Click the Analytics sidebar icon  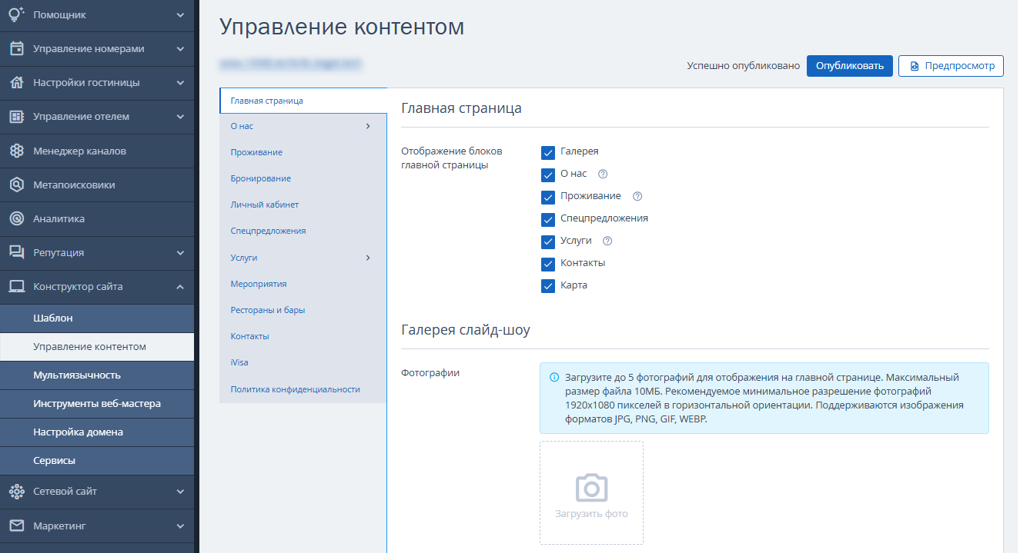(16, 219)
